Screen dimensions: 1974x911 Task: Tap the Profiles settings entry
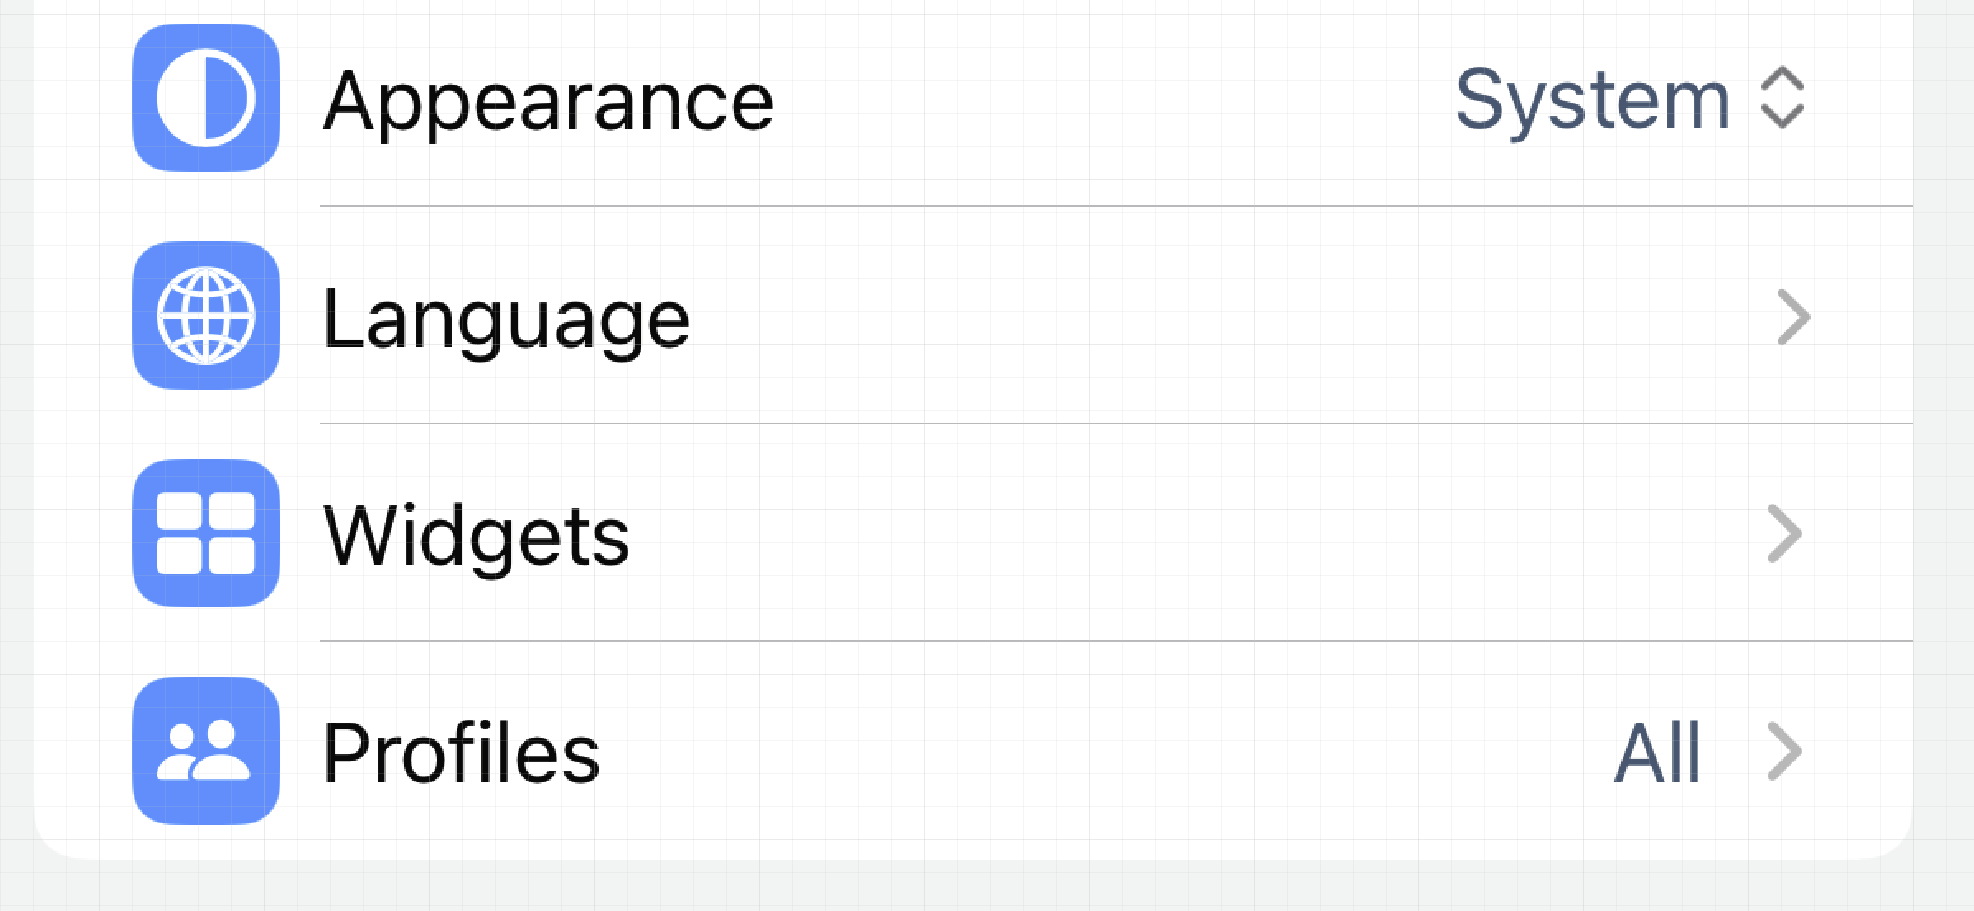tap(461, 753)
